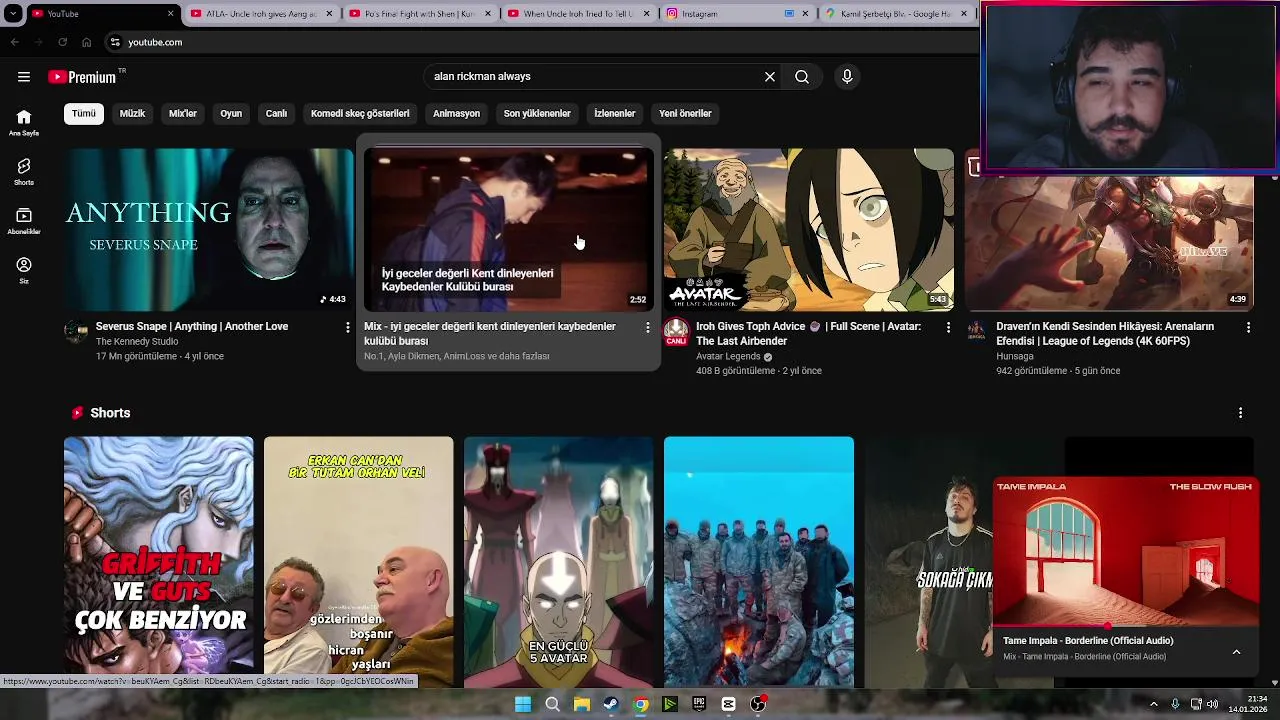
Task: Open the Erkan Can'dan Orhan Veli short
Action: pos(359,562)
